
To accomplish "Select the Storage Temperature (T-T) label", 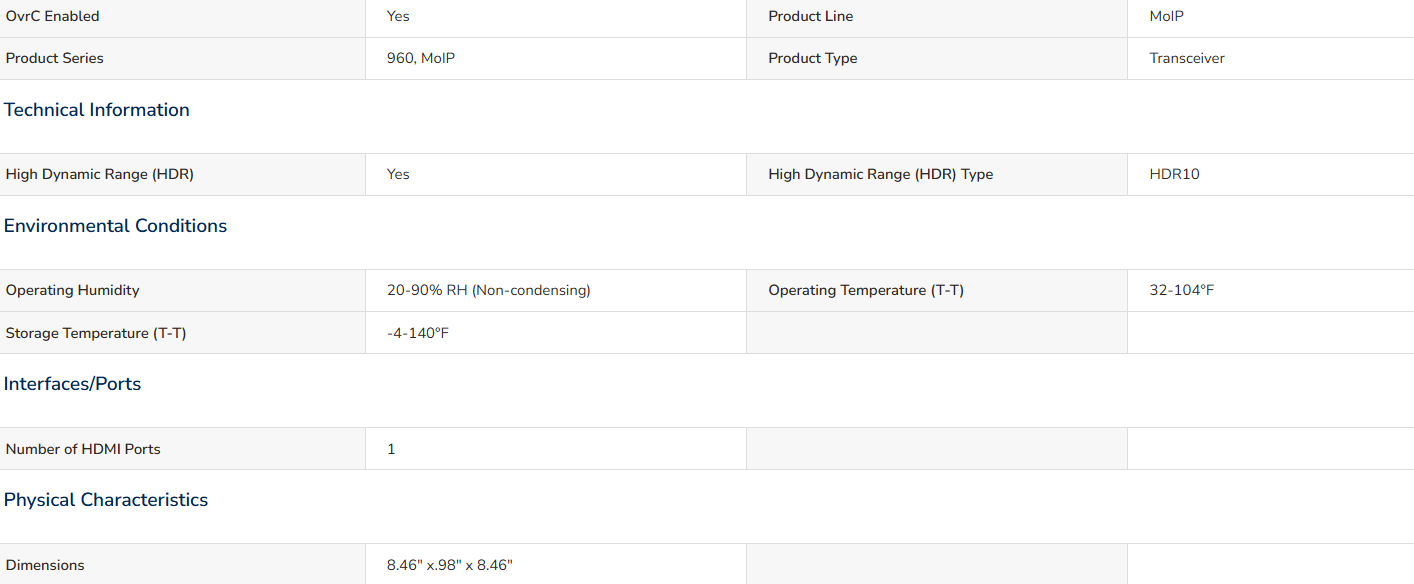I will point(96,333).
